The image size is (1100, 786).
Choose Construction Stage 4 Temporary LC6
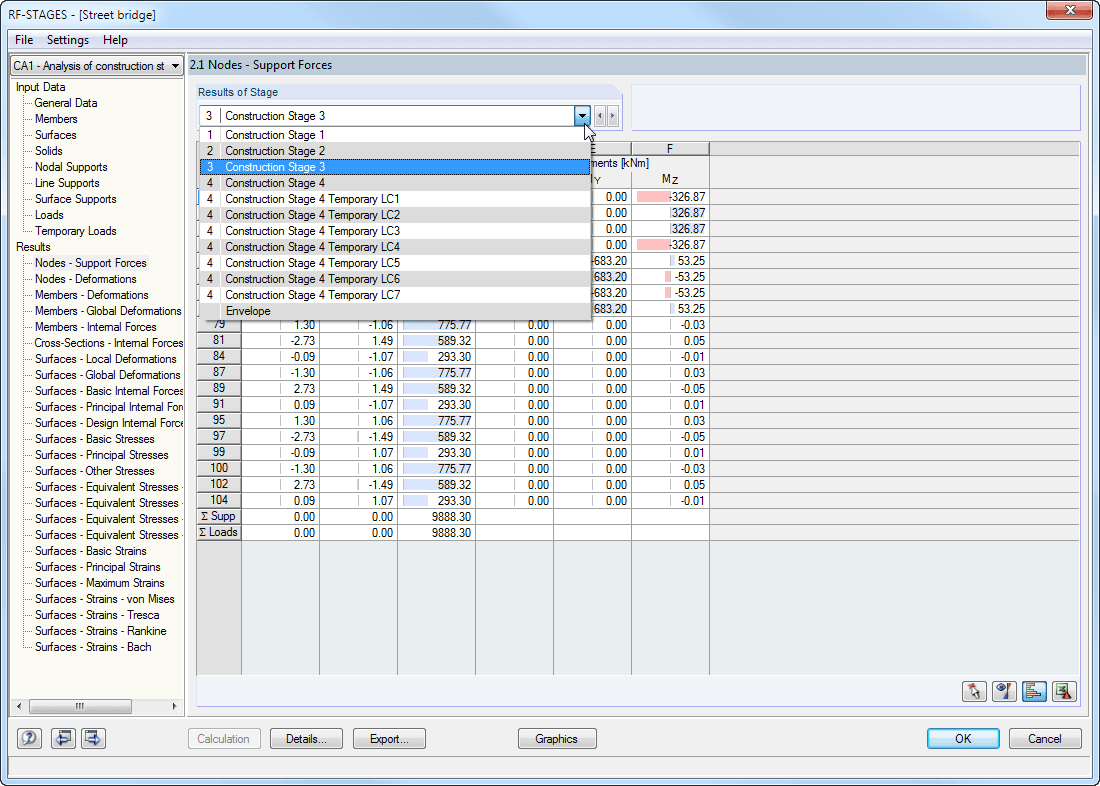coord(395,279)
